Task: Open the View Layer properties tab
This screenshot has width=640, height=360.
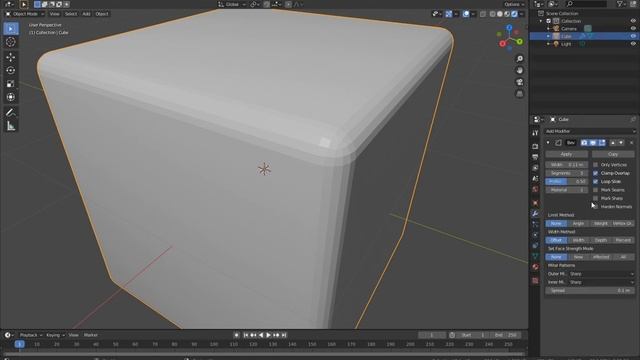Action: click(x=535, y=168)
